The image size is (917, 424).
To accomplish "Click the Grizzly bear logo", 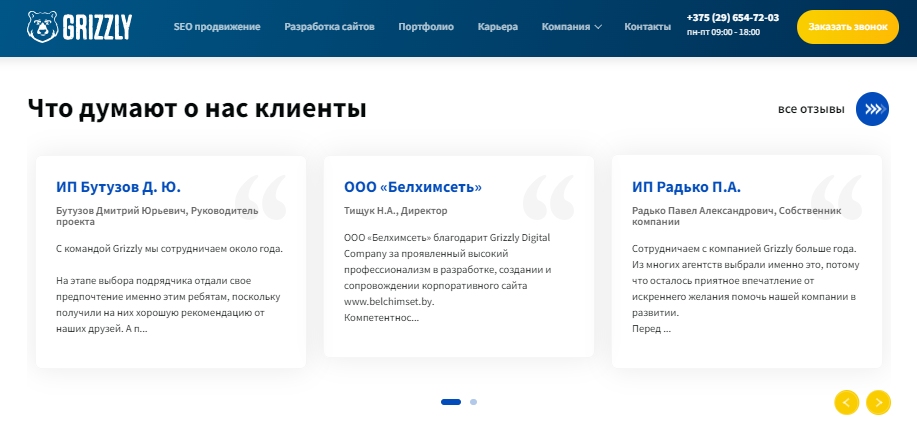I will 79,26.
